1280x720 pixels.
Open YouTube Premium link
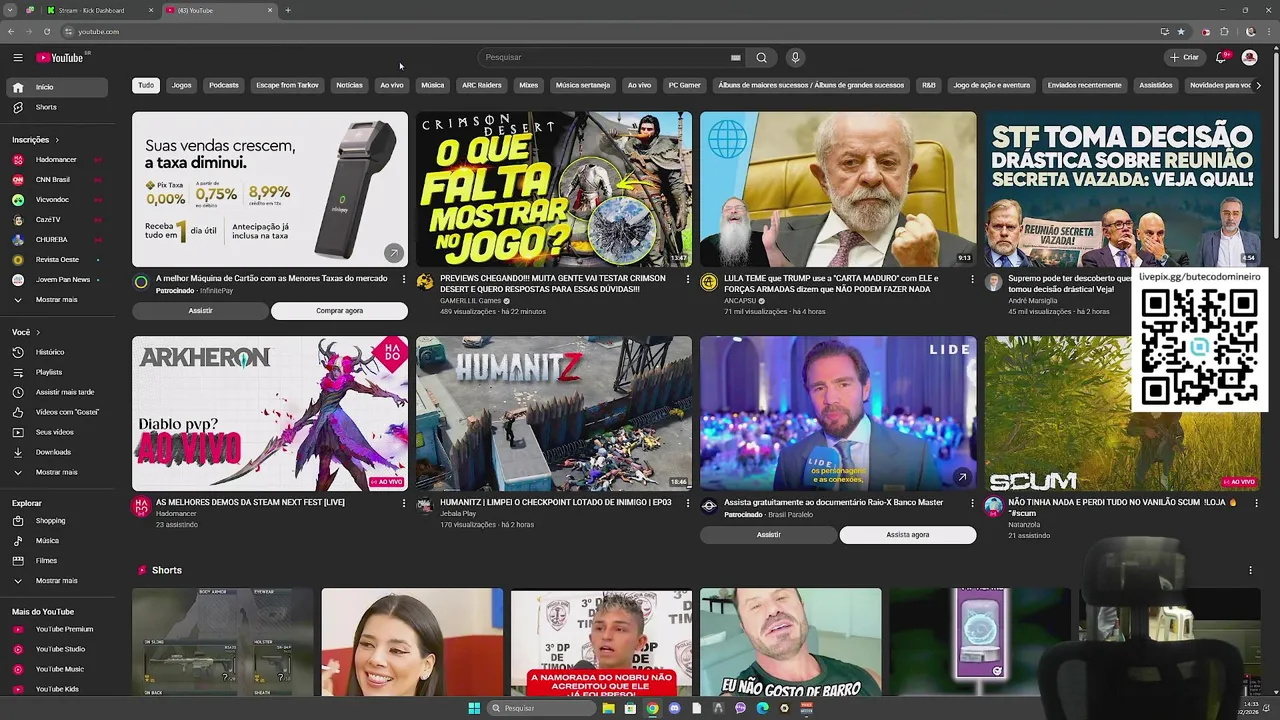59,629
